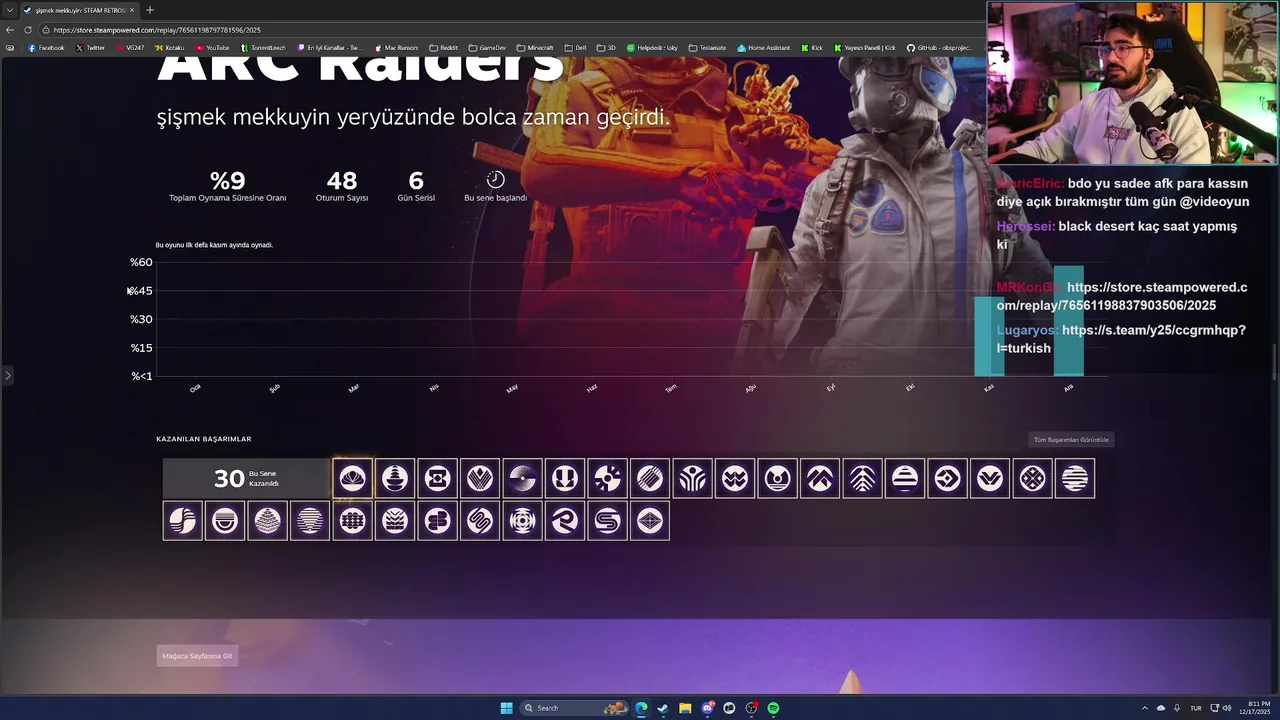Close the Steam replay browser tab
Image resolution: width=1280 pixels, height=720 pixels.
pyautogui.click(x=134, y=10)
